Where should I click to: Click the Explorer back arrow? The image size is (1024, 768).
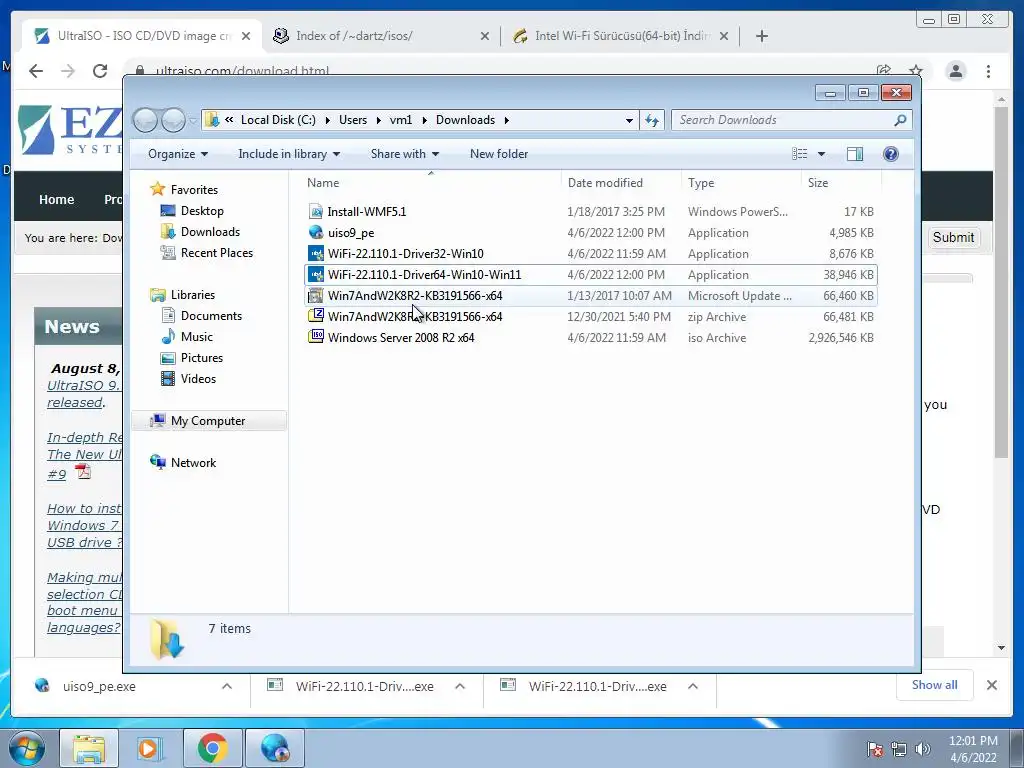click(145, 120)
